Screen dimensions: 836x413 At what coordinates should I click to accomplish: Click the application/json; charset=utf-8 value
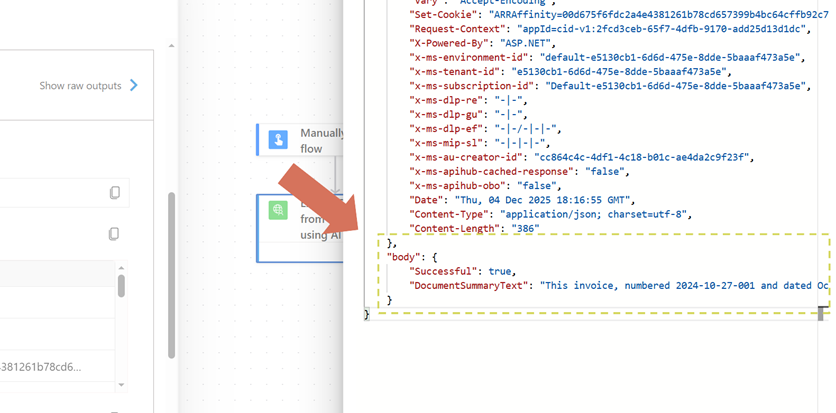(596, 214)
